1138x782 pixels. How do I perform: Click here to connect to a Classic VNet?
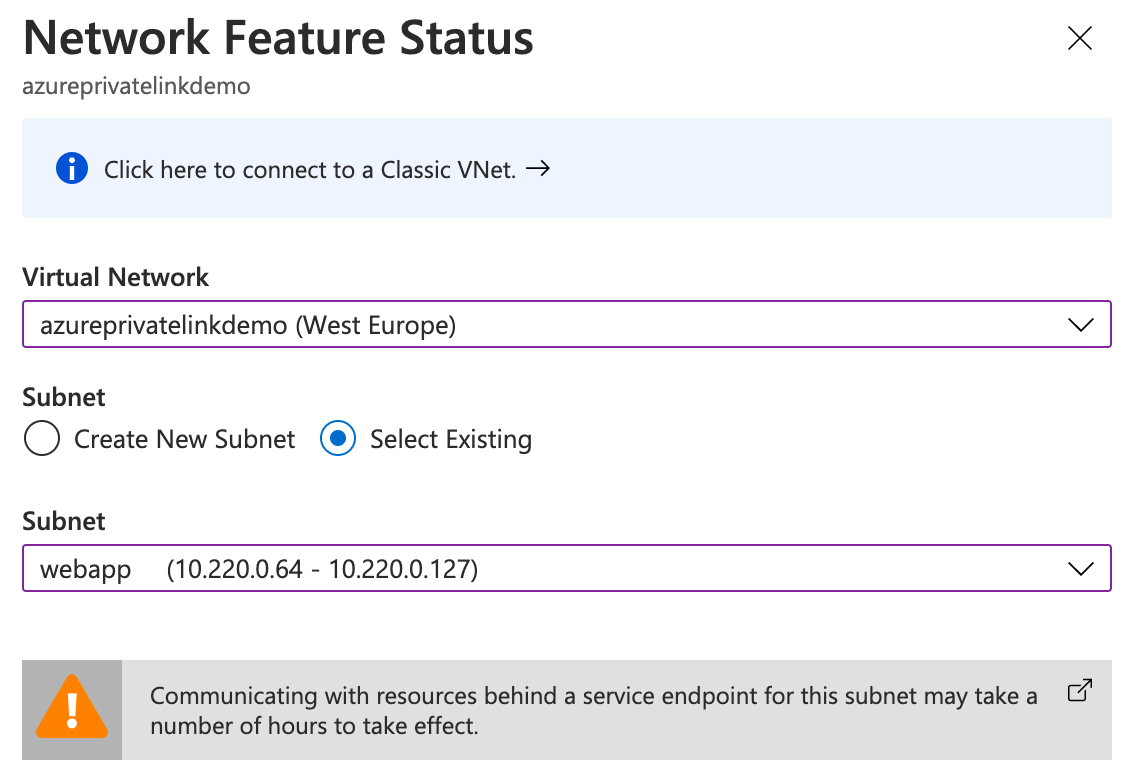(311, 168)
